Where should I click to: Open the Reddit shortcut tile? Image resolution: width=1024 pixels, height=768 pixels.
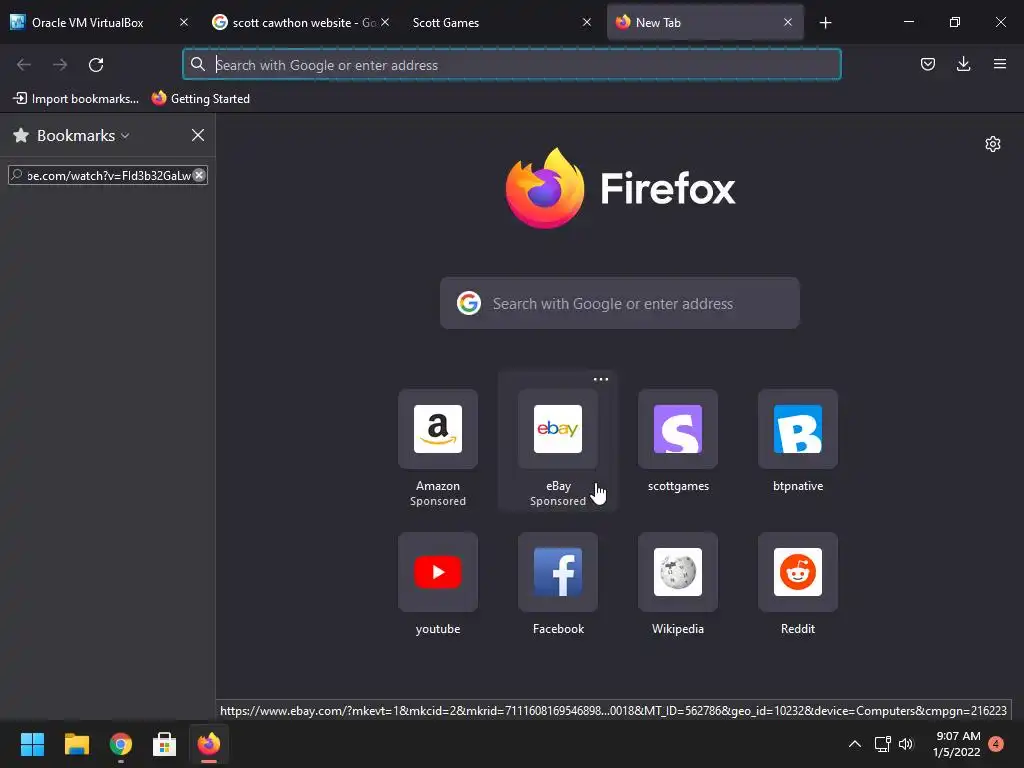[797, 572]
